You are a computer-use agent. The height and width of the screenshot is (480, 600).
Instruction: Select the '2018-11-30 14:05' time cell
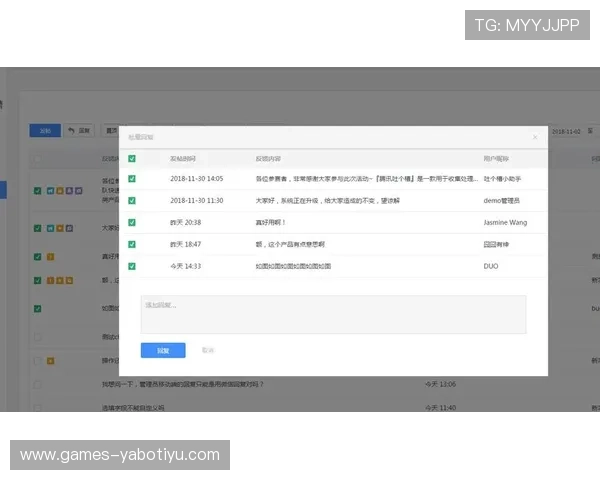(197, 179)
